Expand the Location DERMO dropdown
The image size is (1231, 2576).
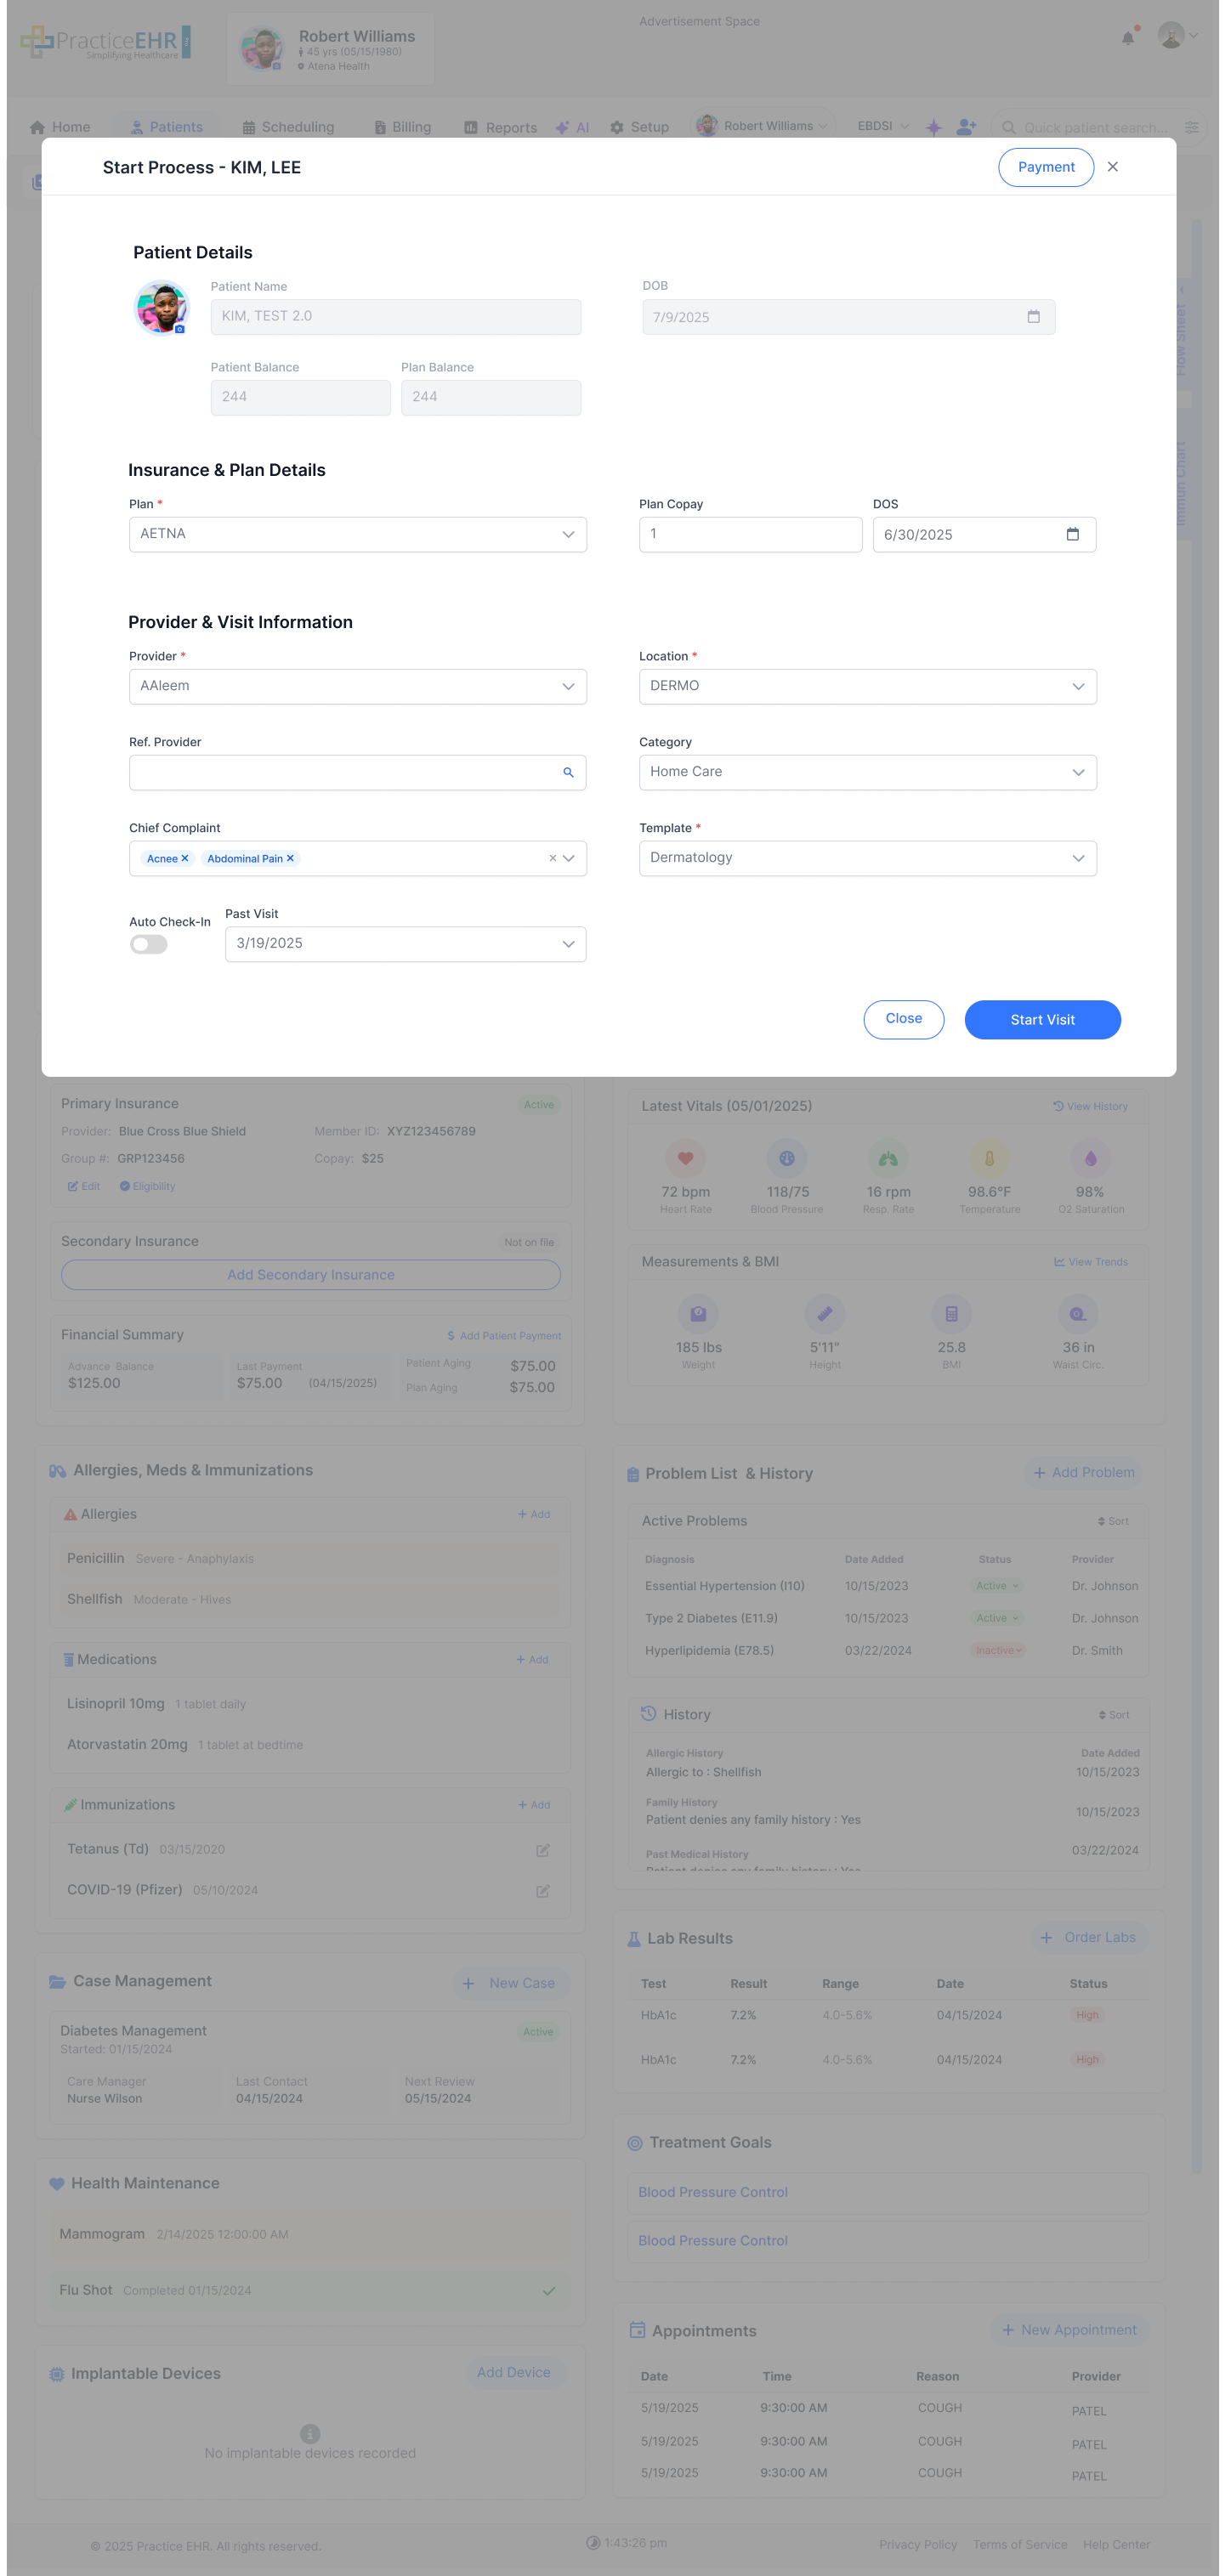[x=868, y=686]
